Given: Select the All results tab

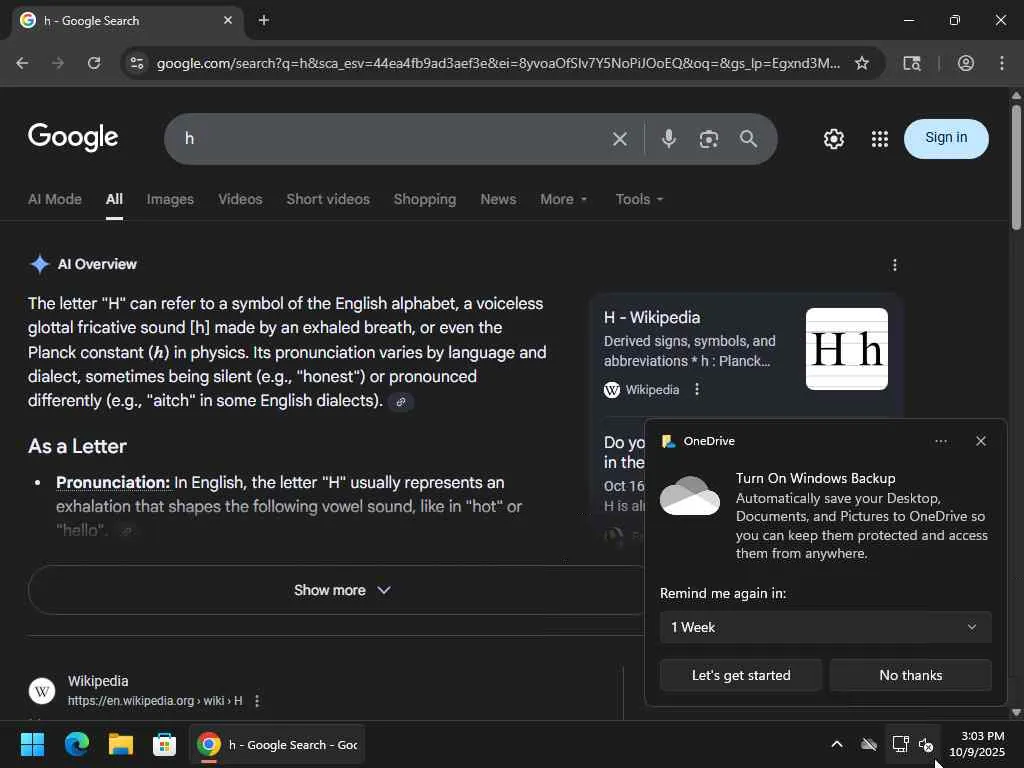Looking at the screenshot, I should [114, 199].
